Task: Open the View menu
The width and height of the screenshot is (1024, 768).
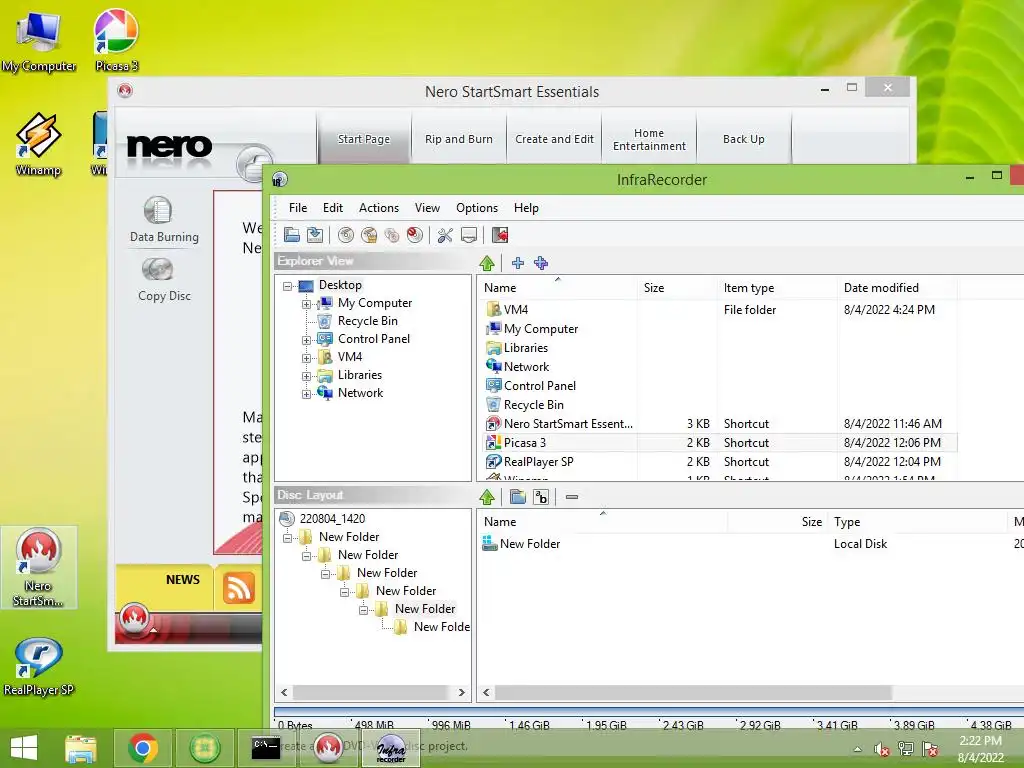Action: pos(427,208)
